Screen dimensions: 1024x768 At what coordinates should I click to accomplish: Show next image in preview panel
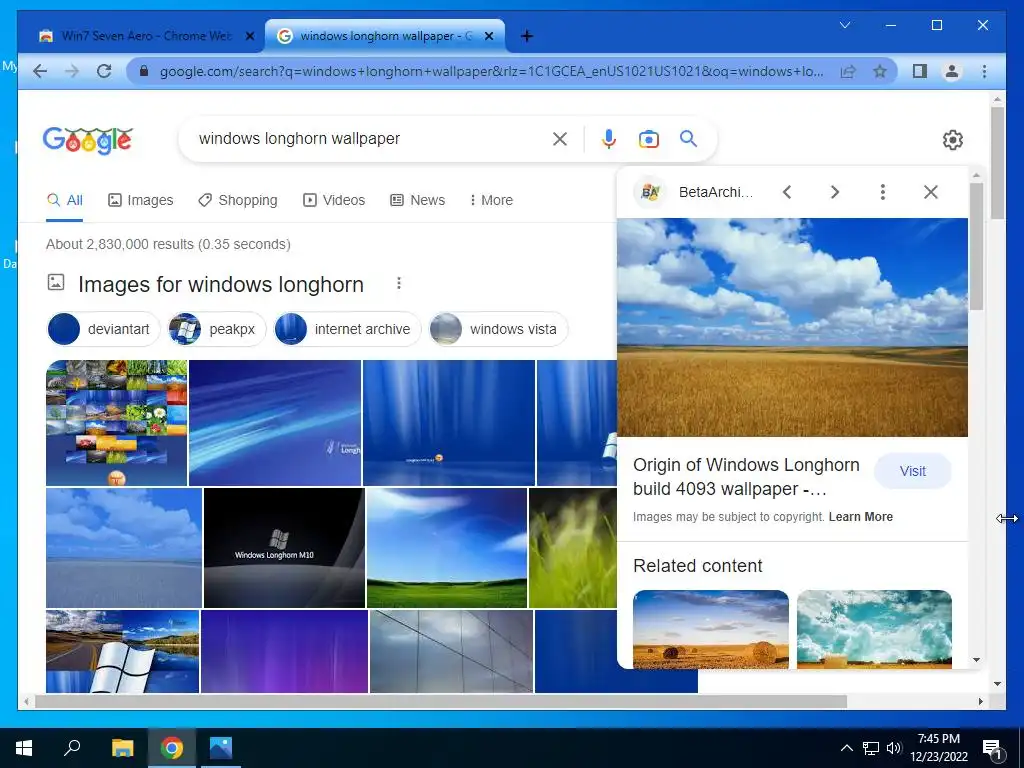click(835, 192)
